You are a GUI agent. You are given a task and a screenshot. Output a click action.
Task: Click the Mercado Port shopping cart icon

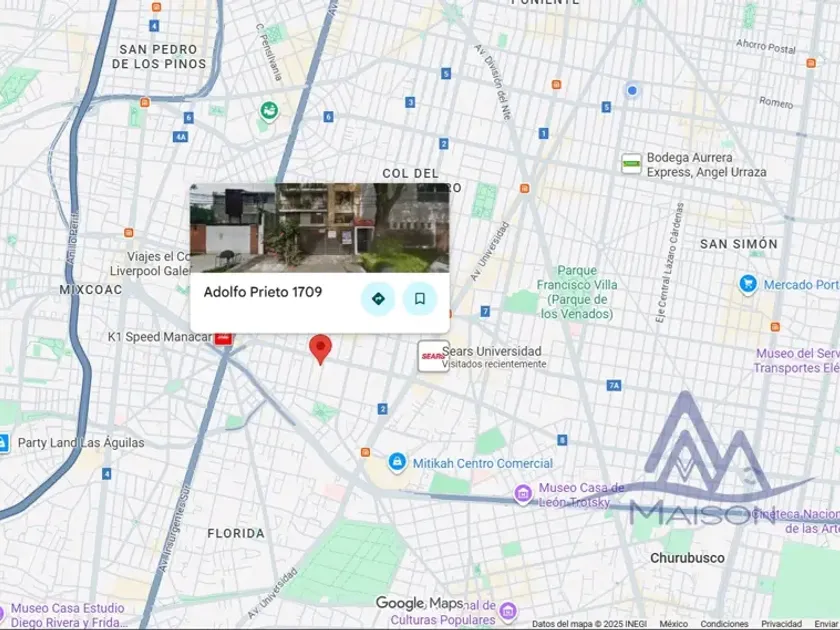[748, 284]
